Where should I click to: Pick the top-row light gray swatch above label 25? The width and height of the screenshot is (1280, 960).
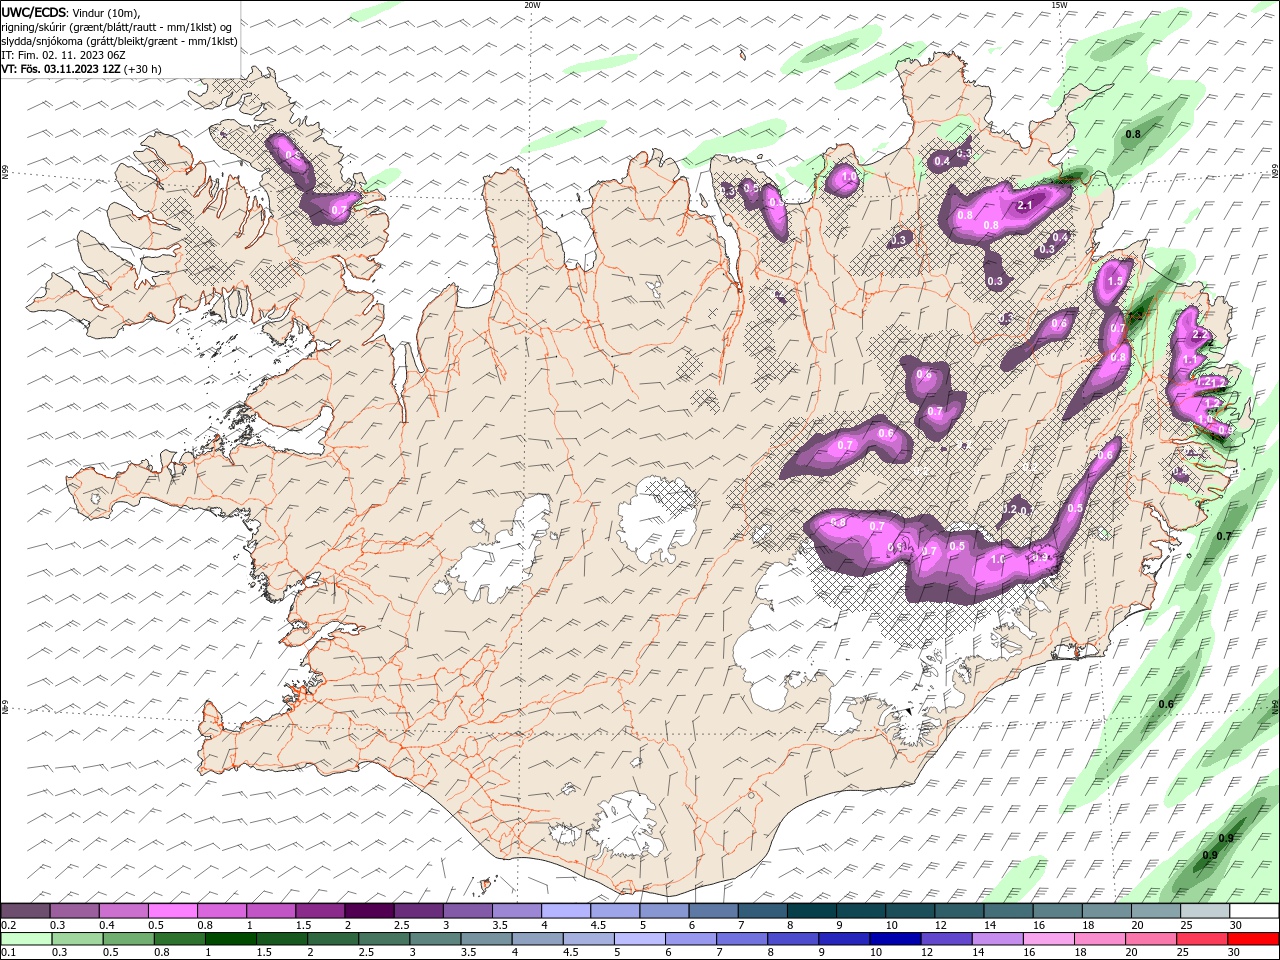point(1205,911)
